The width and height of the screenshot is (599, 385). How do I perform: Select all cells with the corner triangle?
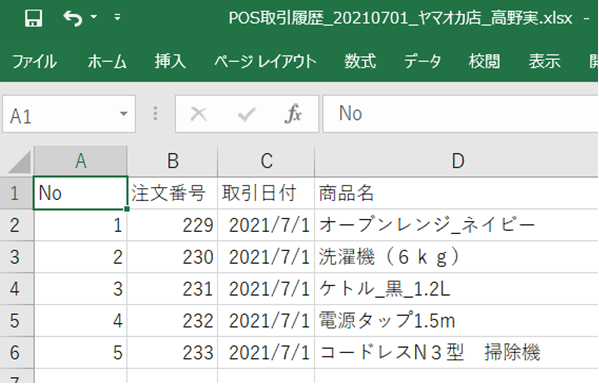pyautogui.click(x=19, y=162)
